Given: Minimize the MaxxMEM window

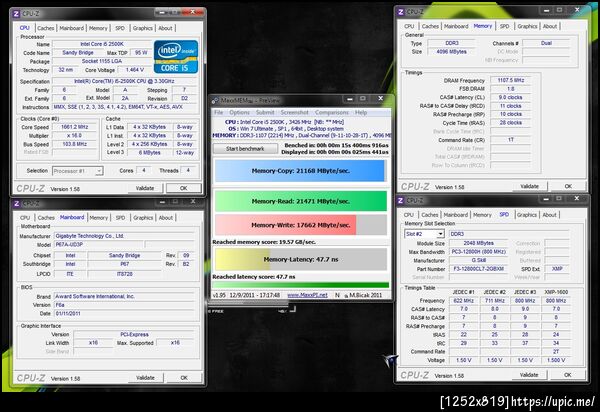Looking at the screenshot, I should pyautogui.click(x=349, y=99).
